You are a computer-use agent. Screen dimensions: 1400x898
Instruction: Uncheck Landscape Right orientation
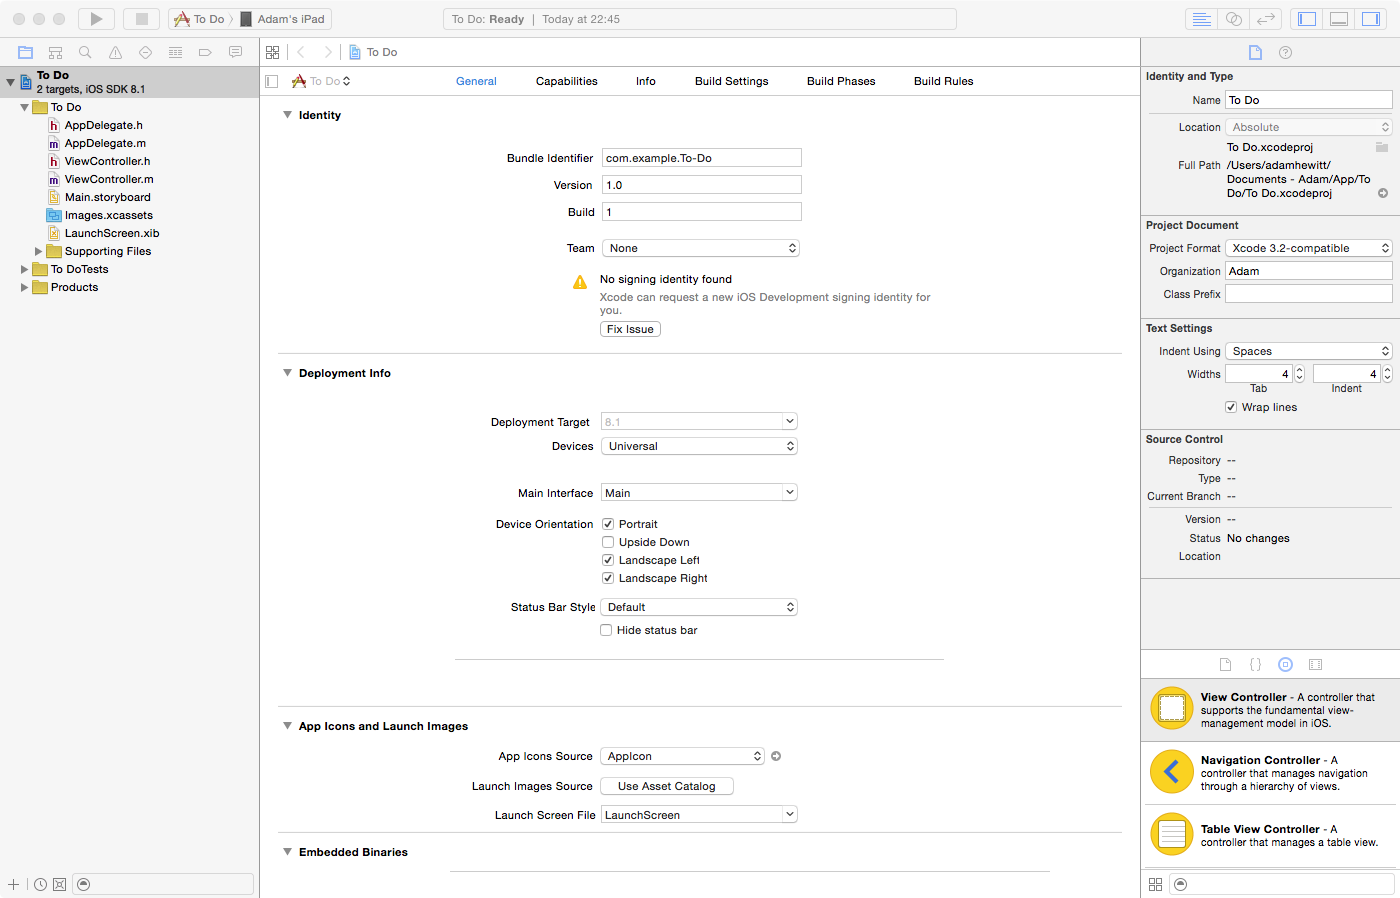[607, 578]
